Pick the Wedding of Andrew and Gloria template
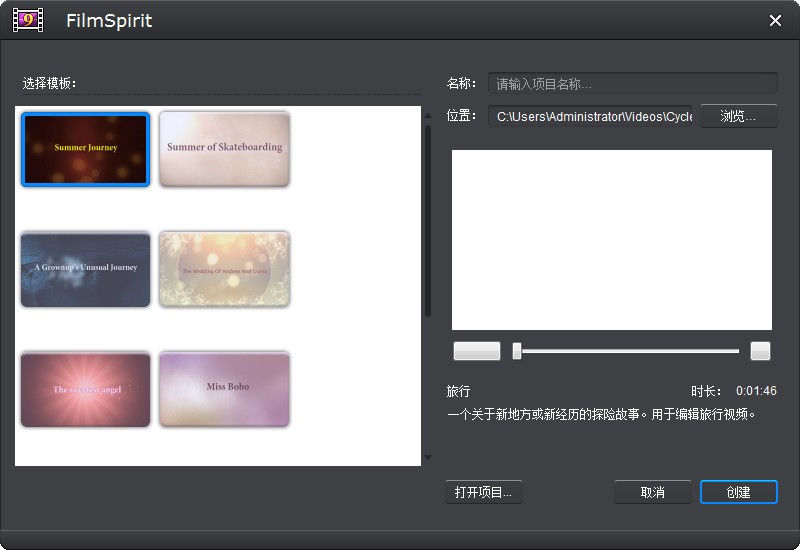This screenshot has height=550, width=800. (x=224, y=269)
